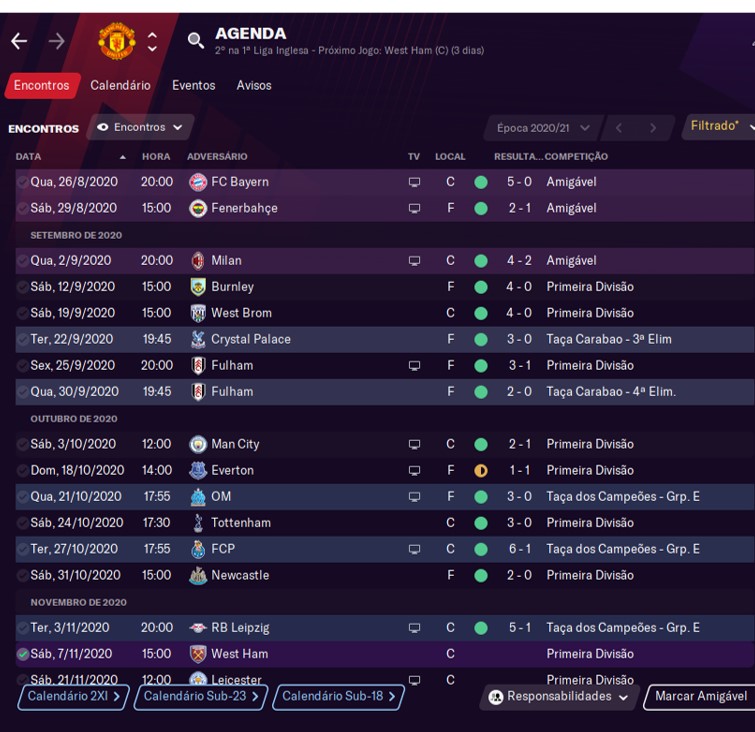Click the search magnifier icon

195,41
